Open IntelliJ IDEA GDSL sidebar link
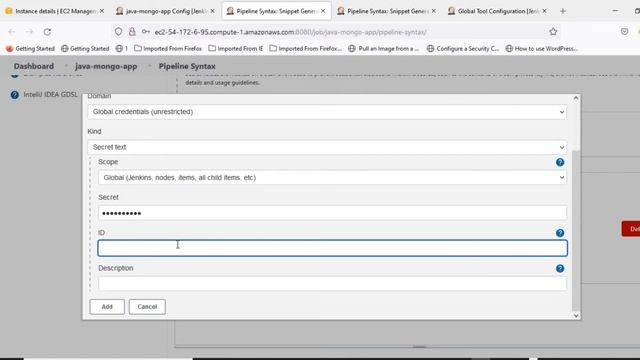The height and width of the screenshot is (360, 640). click(50, 95)
